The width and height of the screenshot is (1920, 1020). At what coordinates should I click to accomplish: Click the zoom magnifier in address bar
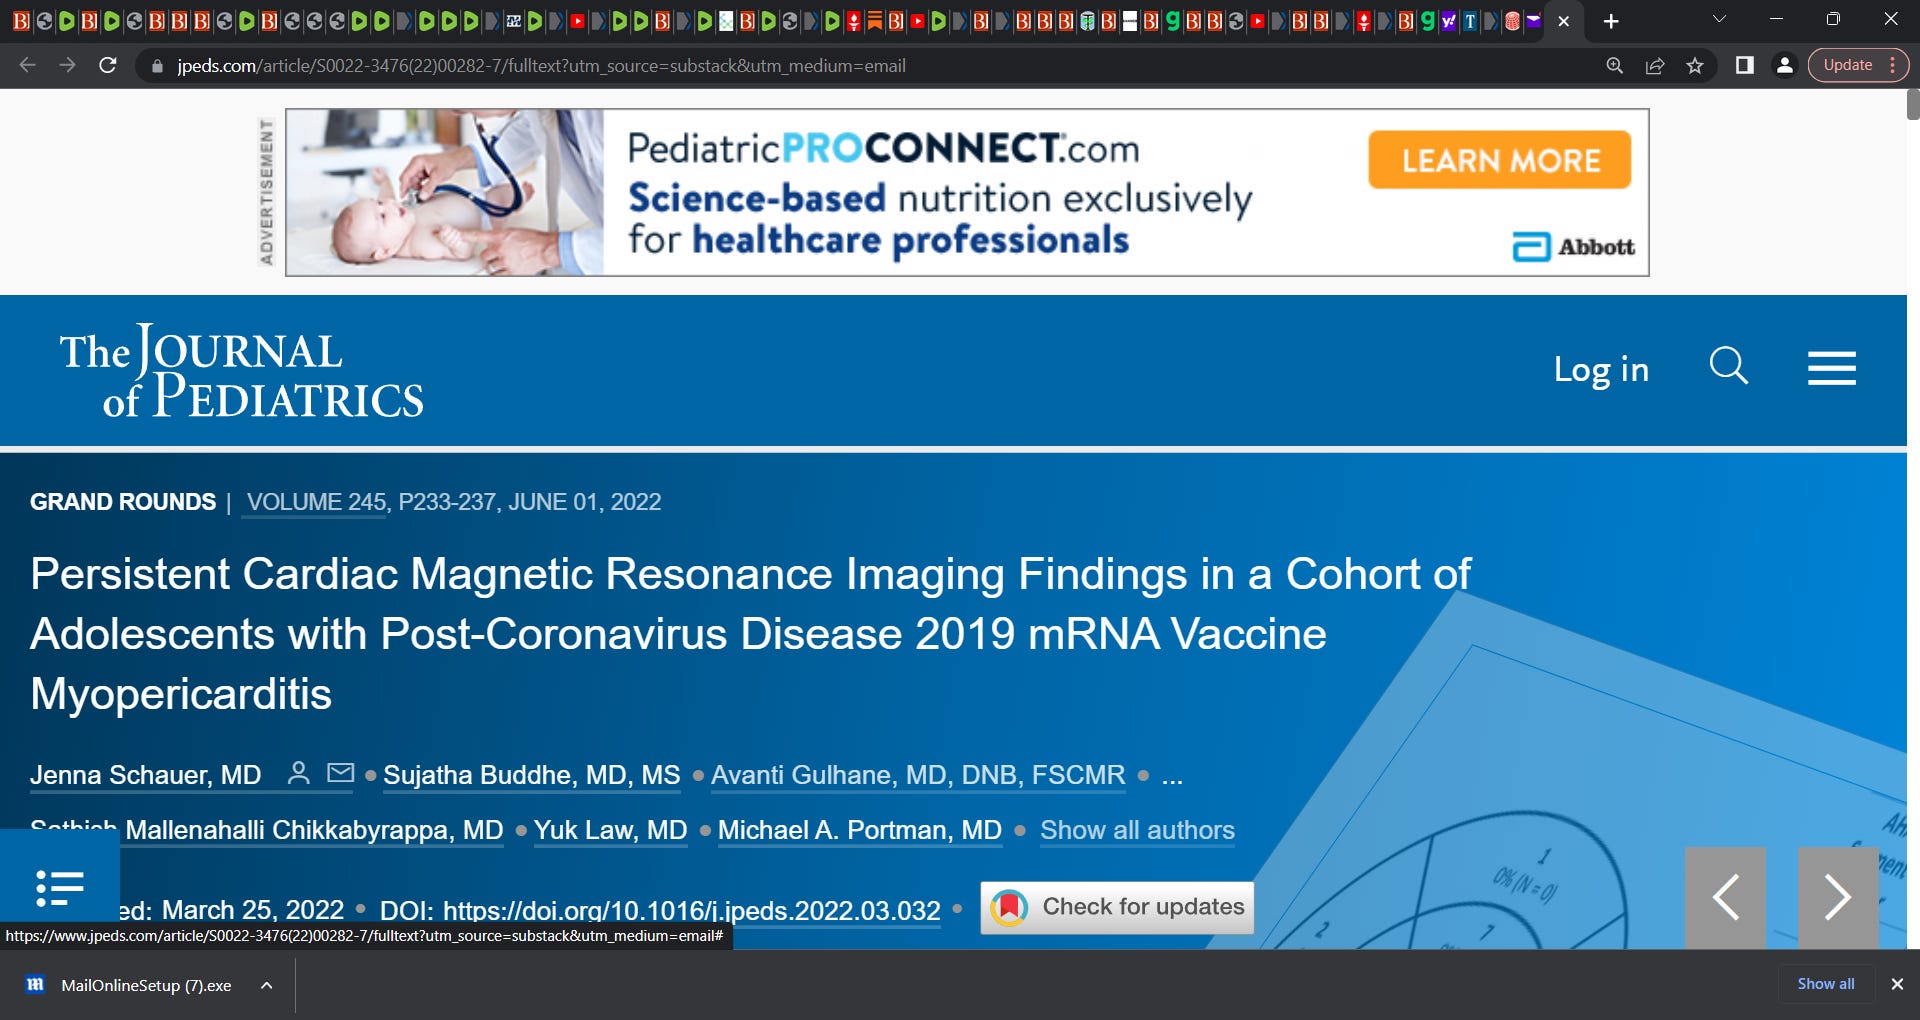coord(1615,65)
